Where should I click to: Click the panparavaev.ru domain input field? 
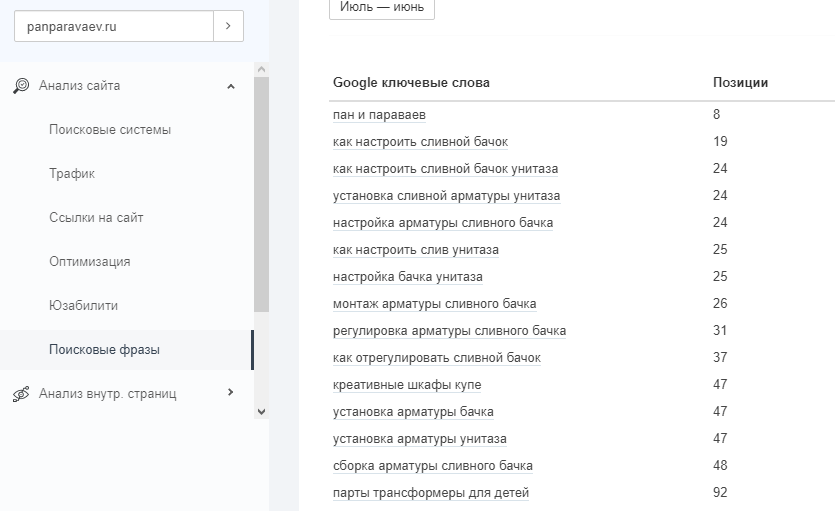tap(114, 27)
